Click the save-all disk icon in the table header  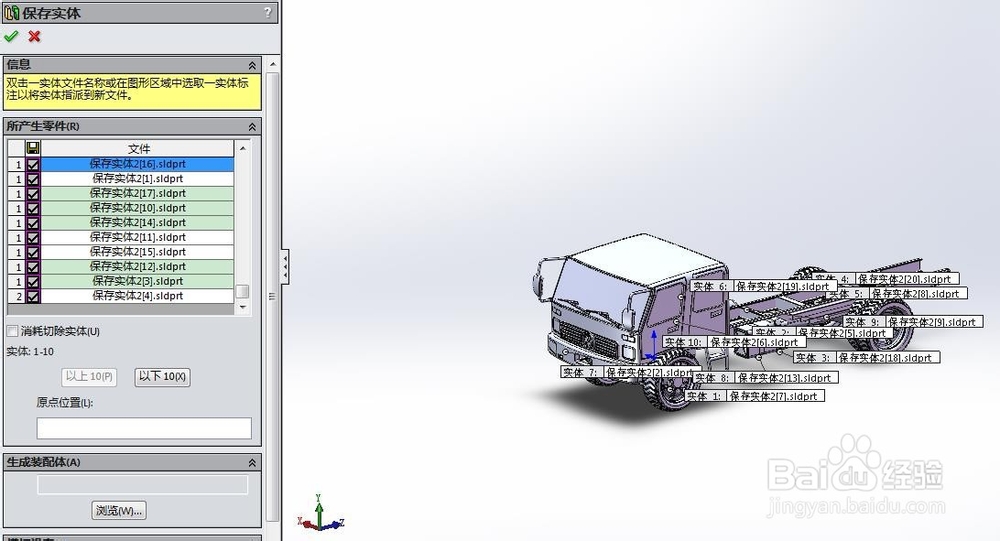(x=33, y=148)
